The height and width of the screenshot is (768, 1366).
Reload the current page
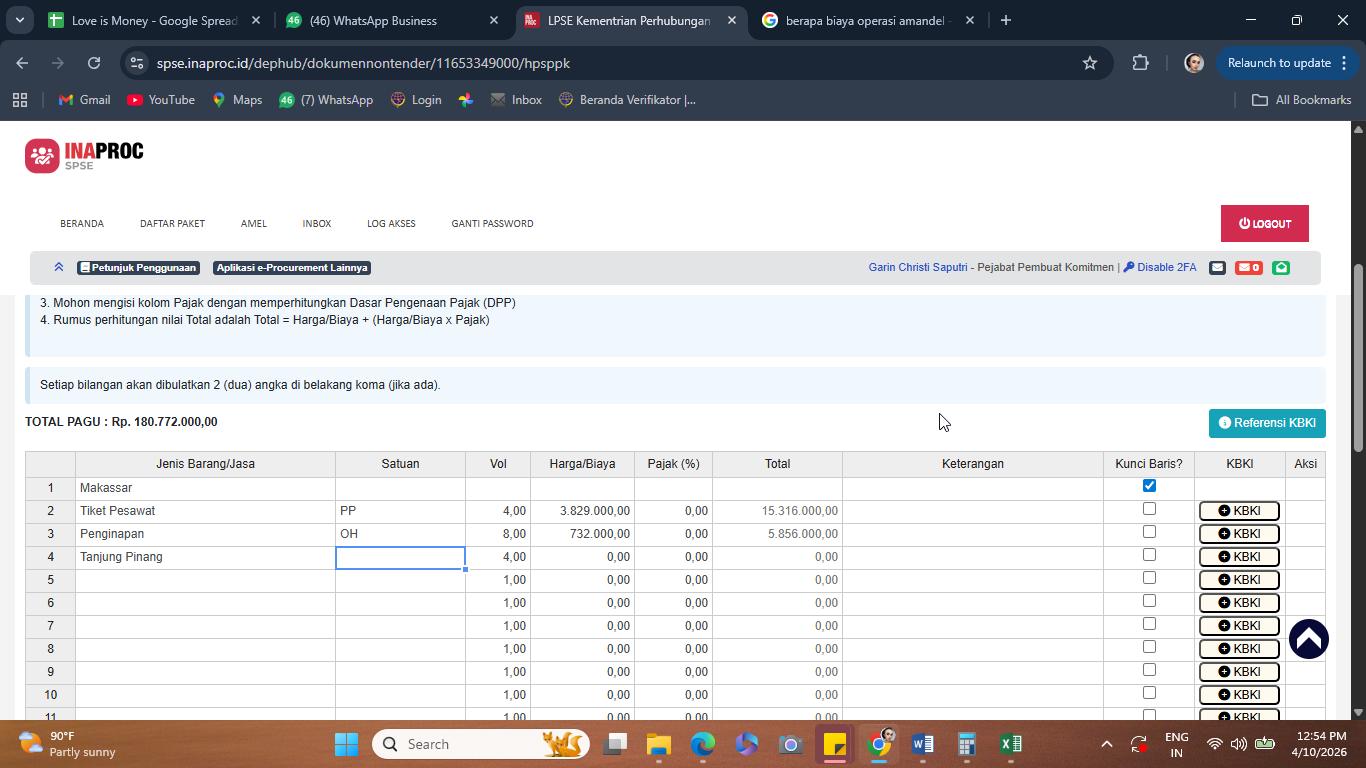point(94,63)
